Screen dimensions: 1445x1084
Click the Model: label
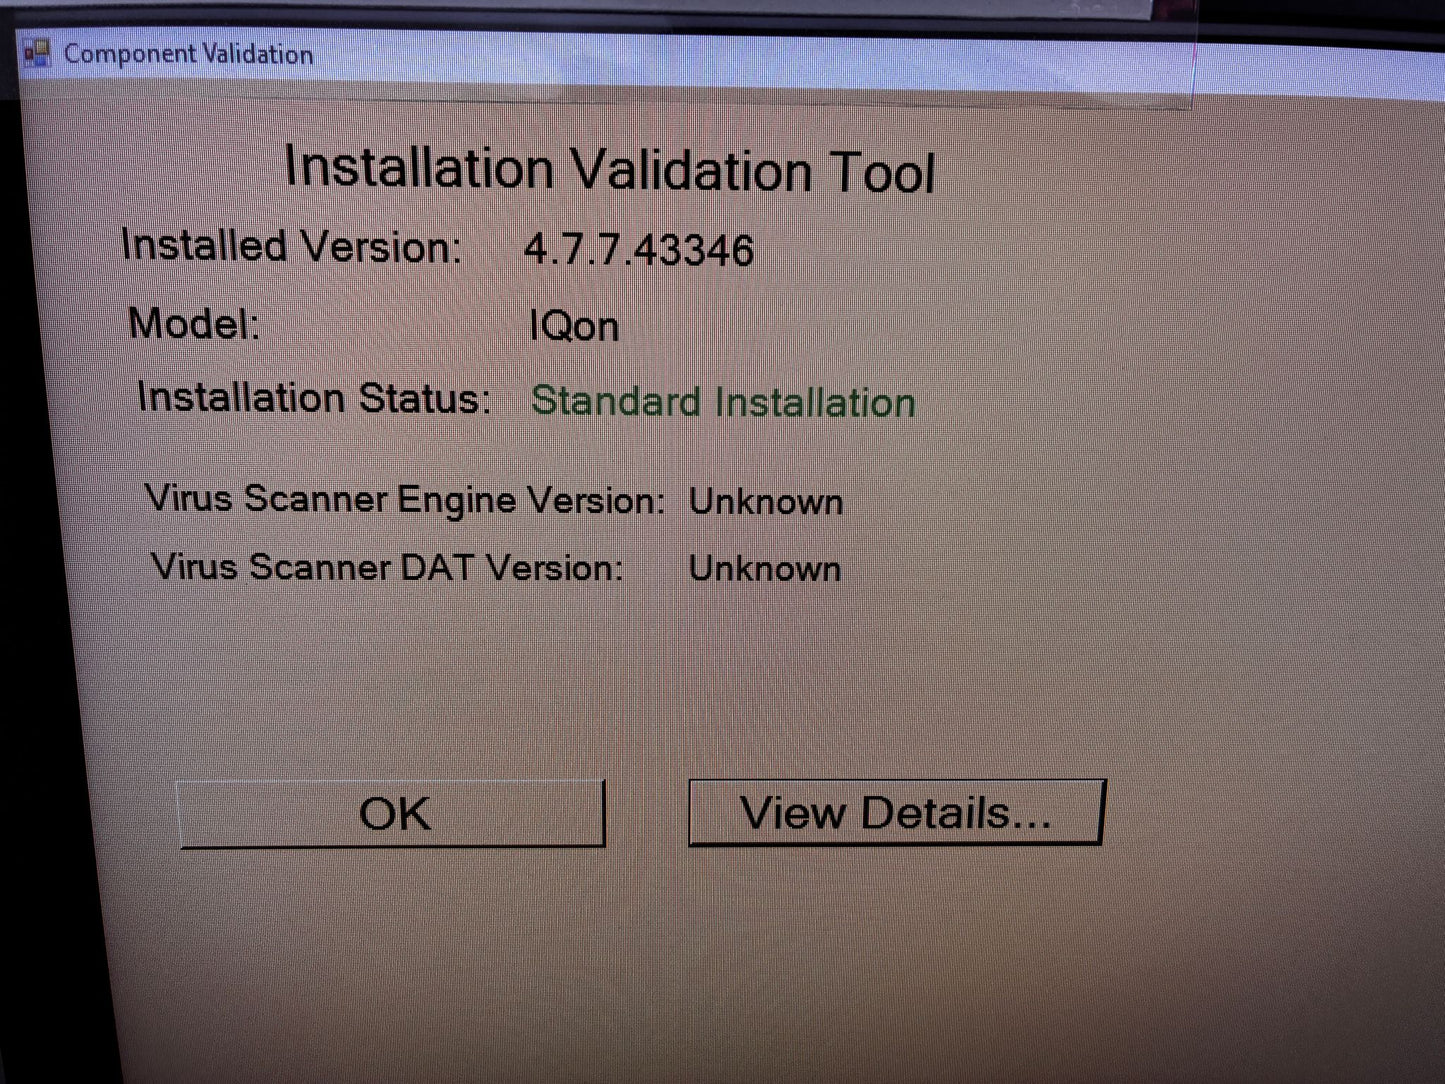pyautogui.click(x=194, y=323)
